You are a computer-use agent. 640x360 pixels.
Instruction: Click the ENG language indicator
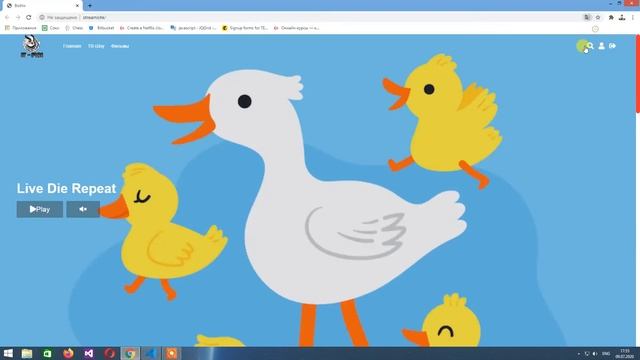coord(606,353)
